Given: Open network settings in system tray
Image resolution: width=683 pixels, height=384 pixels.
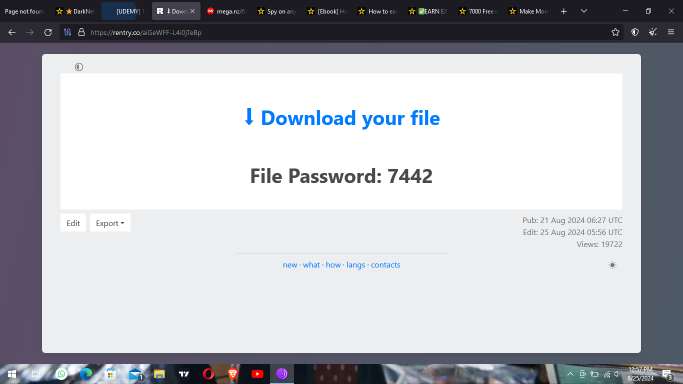Looking at the screenshot, I should (607, 374).
